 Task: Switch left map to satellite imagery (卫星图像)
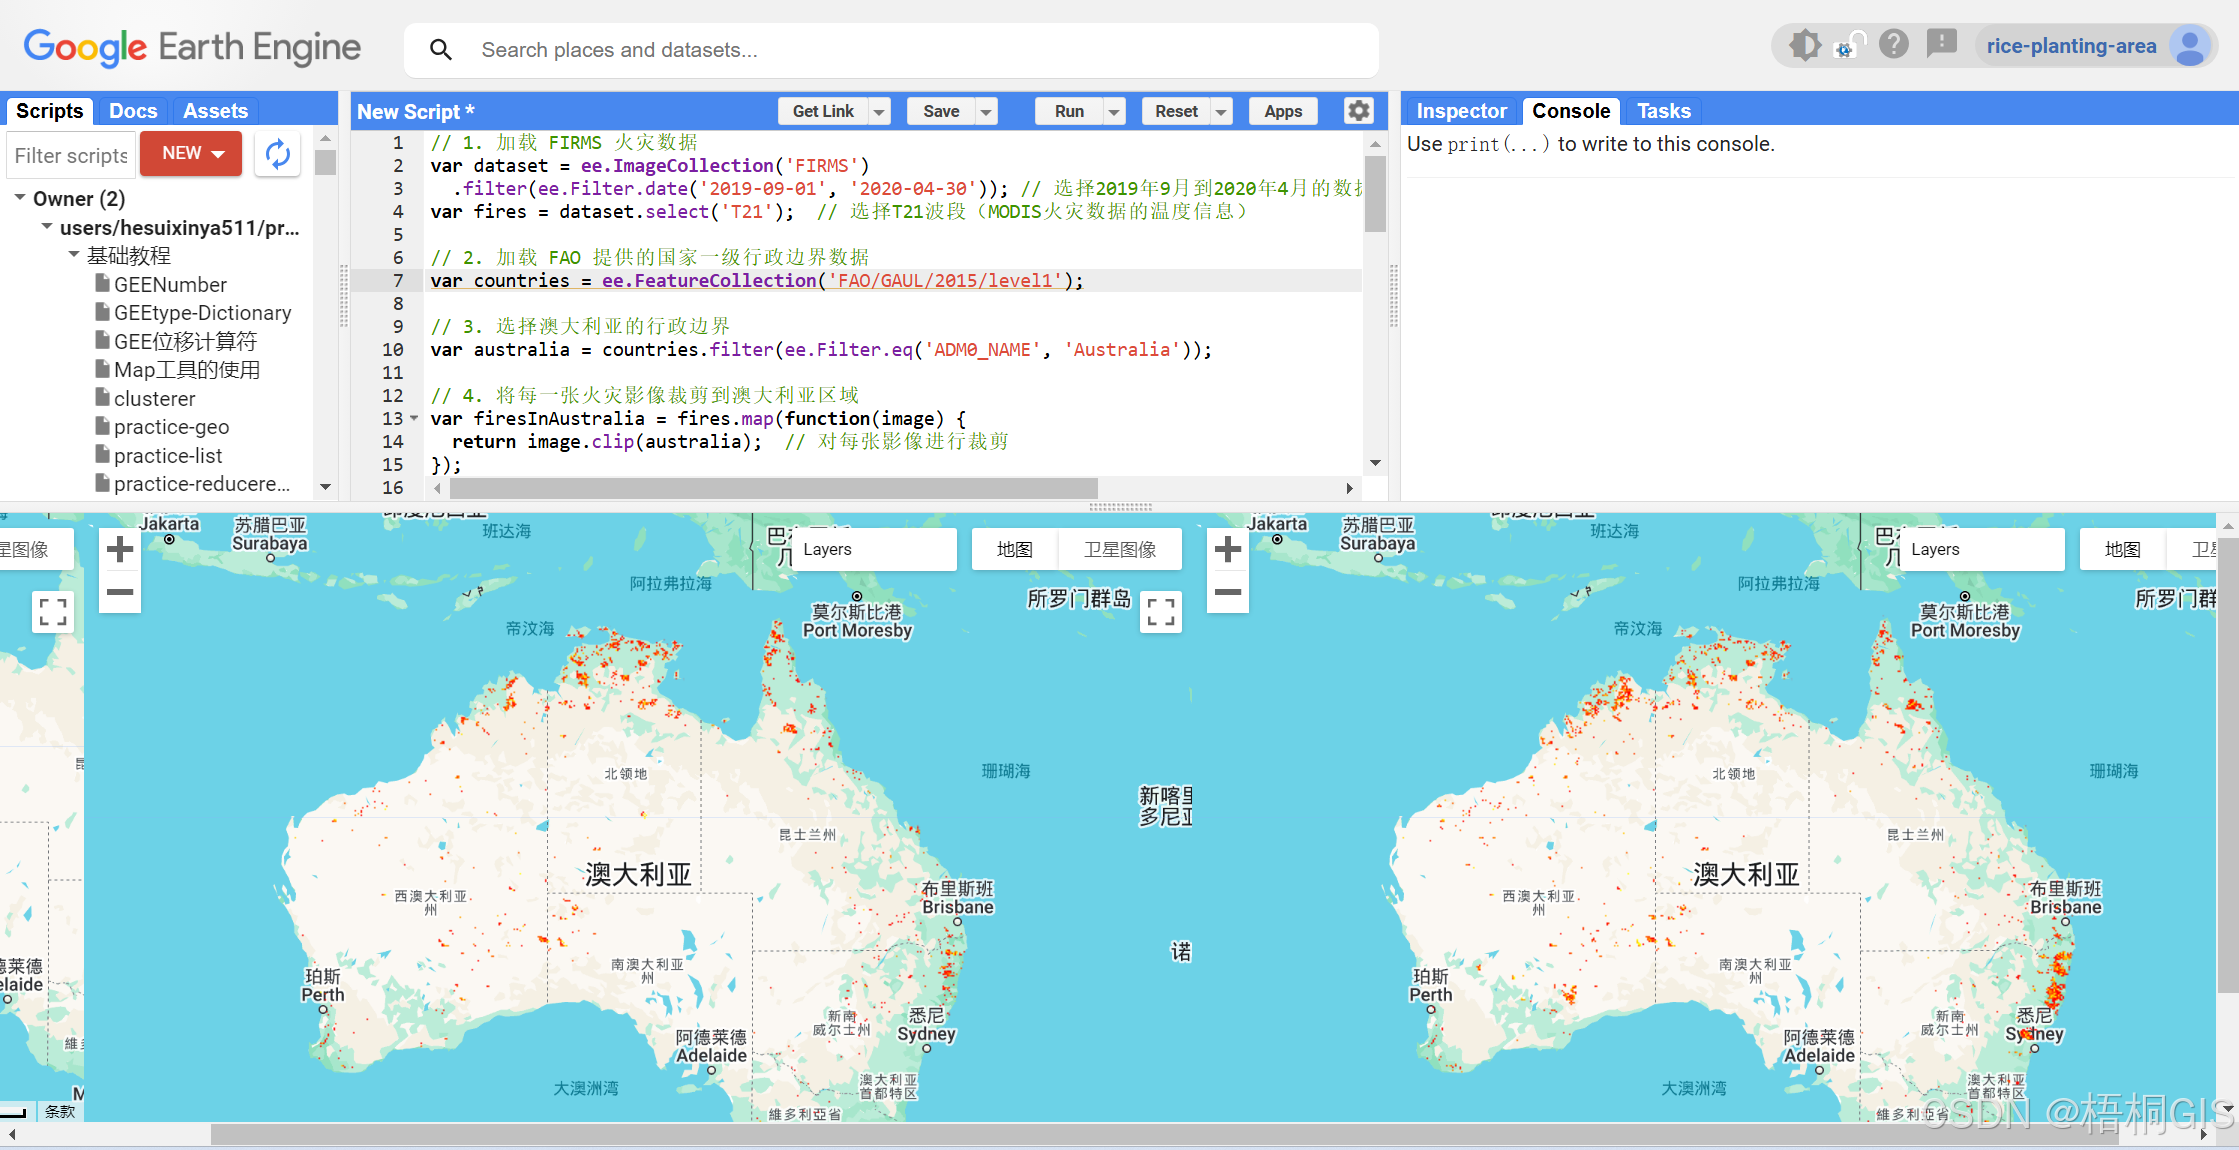(1119, 549)
